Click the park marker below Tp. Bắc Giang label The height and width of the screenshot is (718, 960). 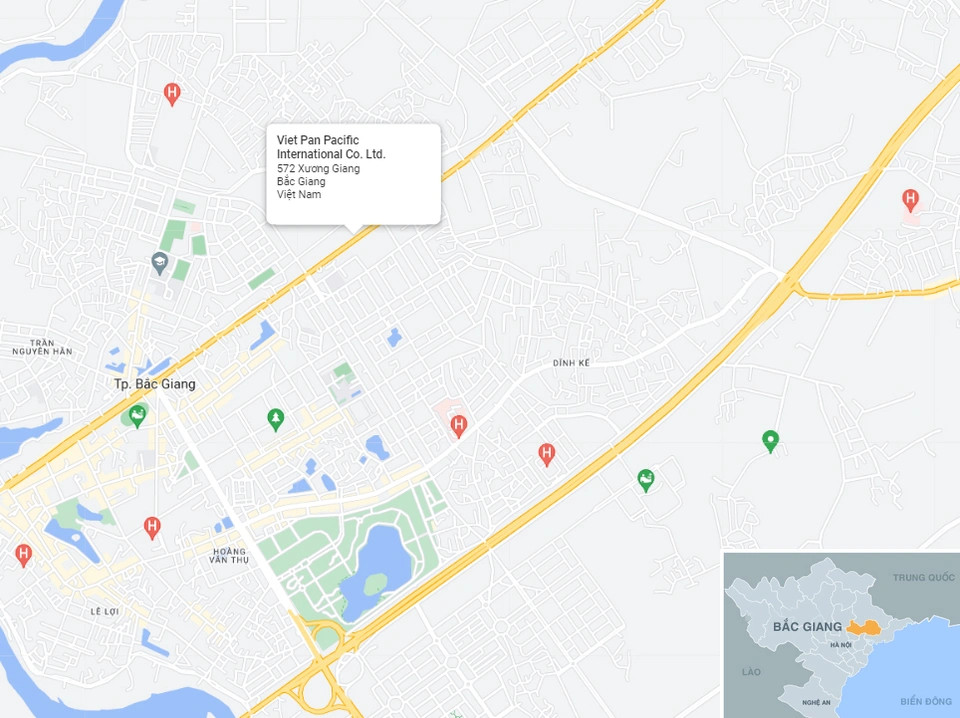click(137, 415)
